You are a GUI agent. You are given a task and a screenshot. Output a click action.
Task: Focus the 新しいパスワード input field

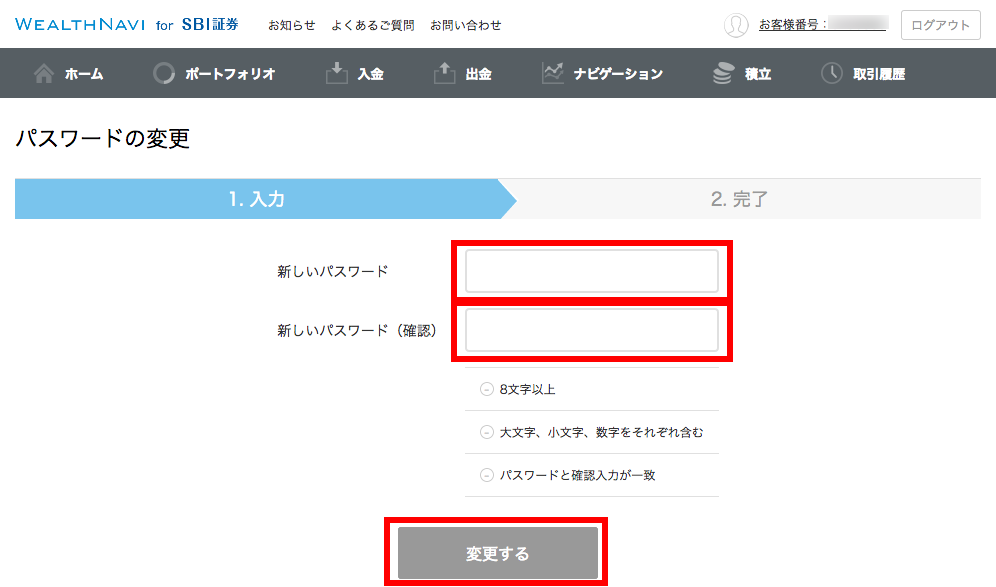591,271
